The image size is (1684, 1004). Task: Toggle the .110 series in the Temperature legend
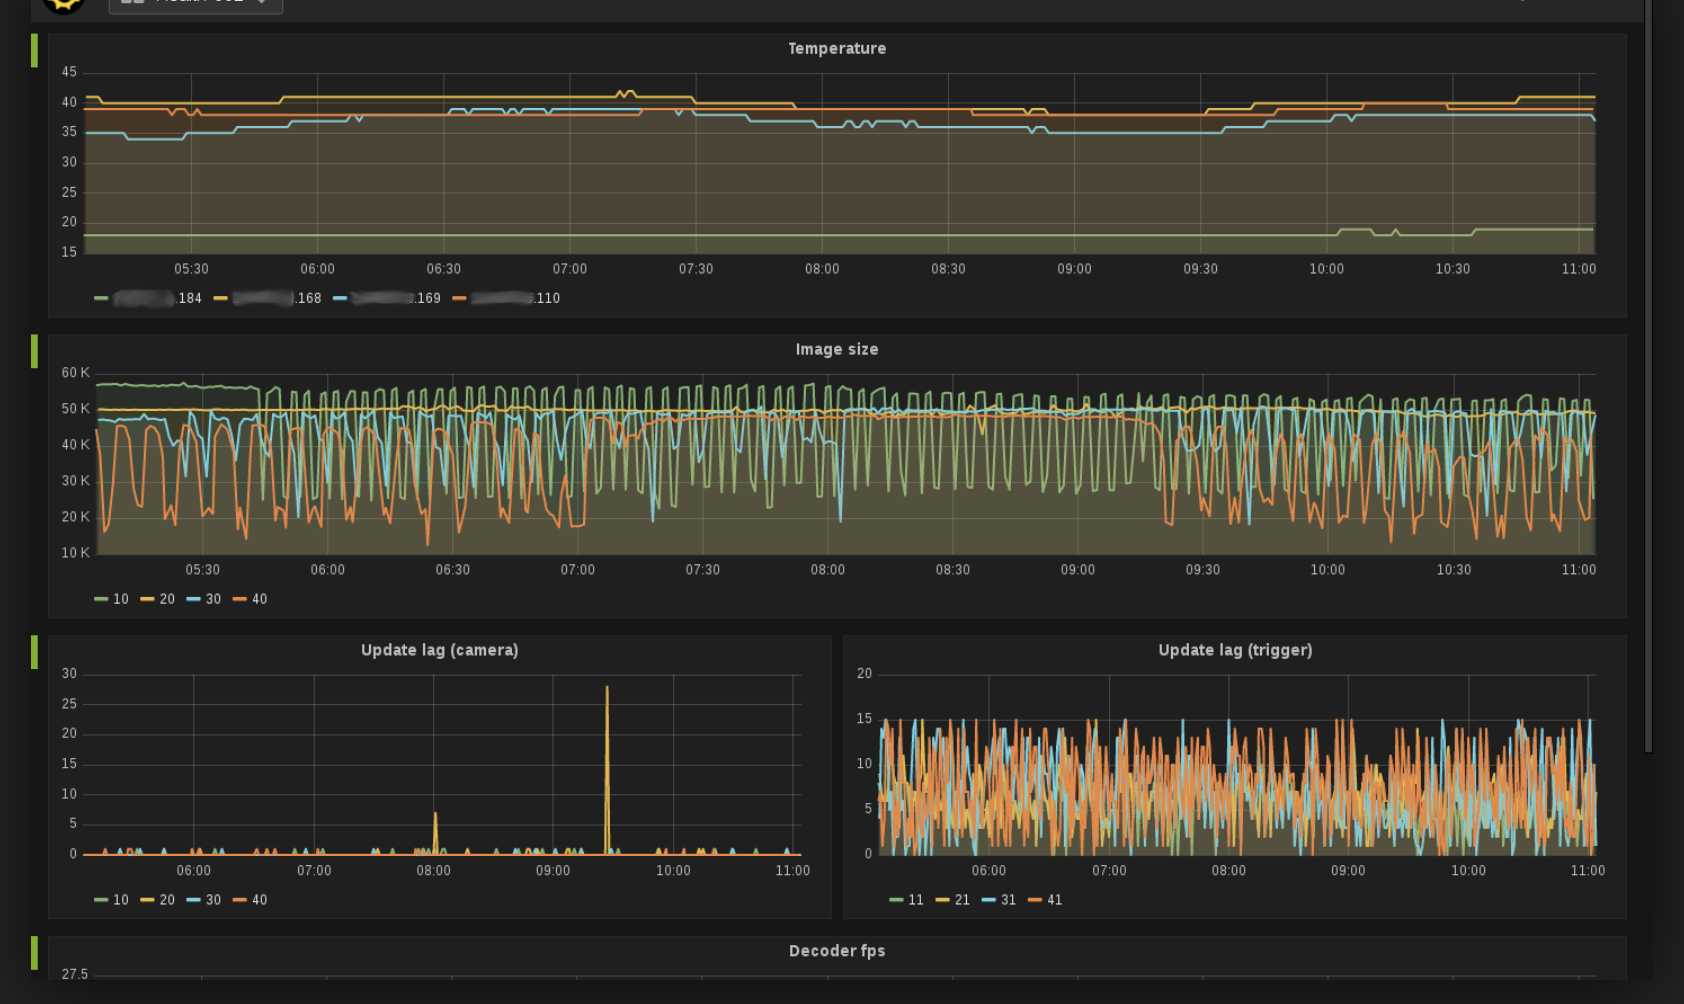pos(506,298)
